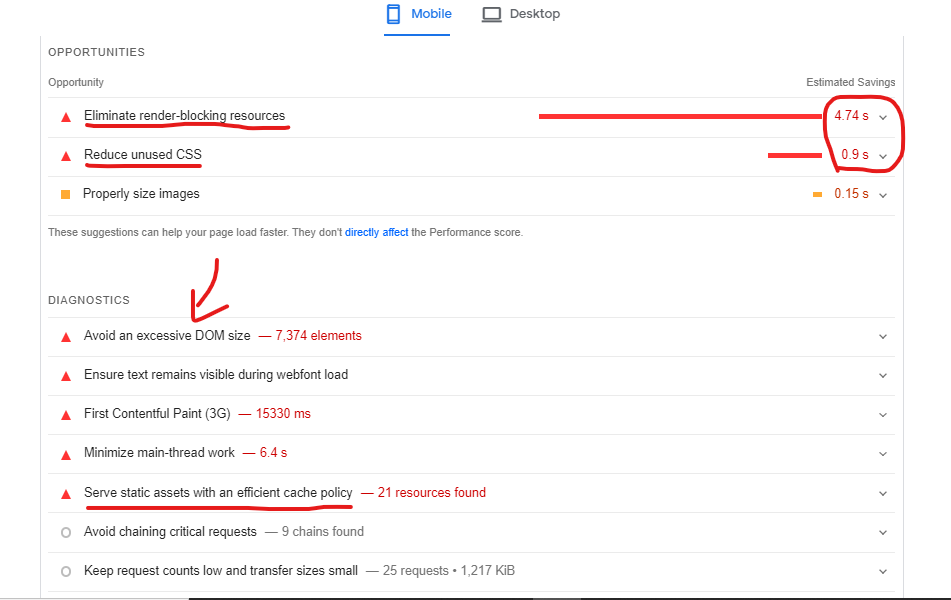Click orange square beside Properly size images
Image resolution: width=951 pixels, height=600 pixels.
(66, 194)
